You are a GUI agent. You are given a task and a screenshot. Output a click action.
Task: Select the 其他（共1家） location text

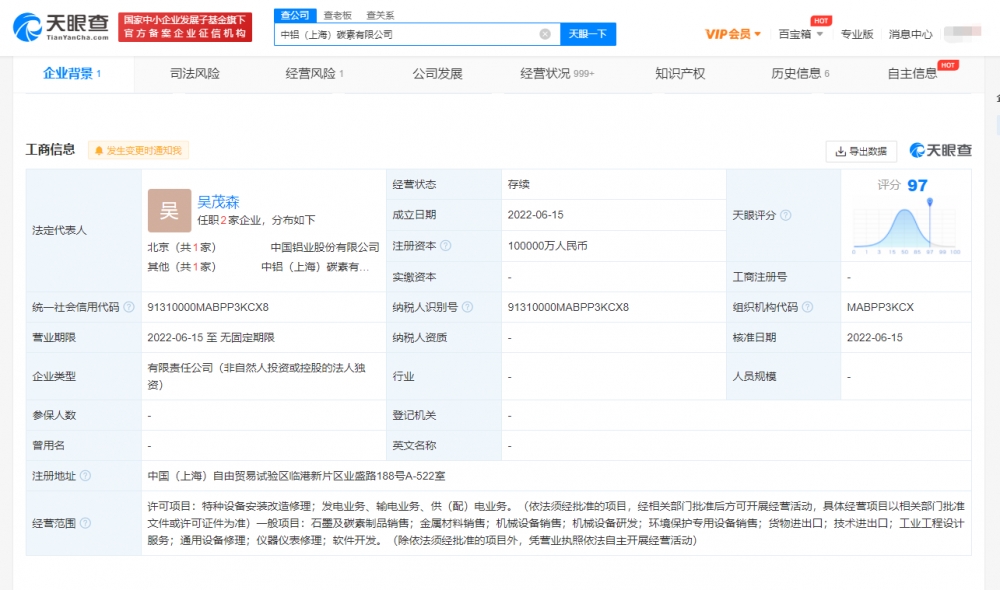tap(182, 267)
